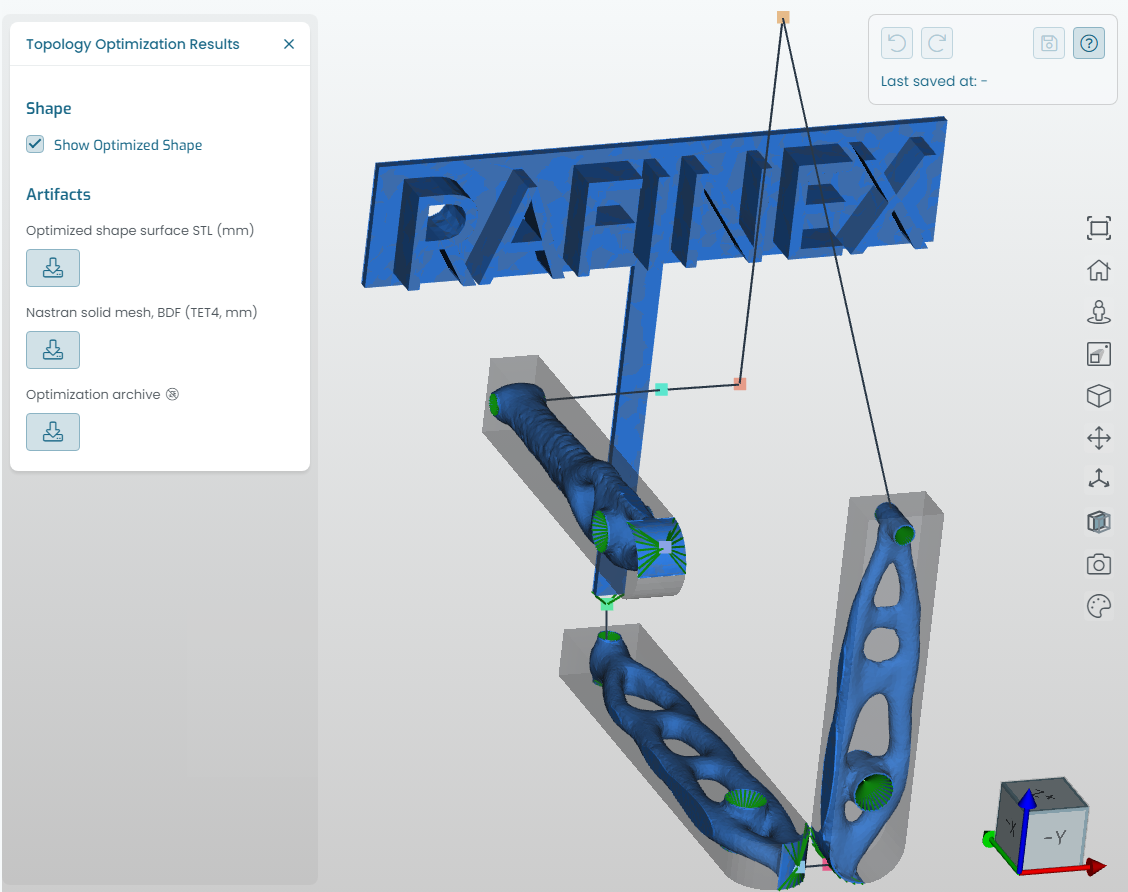Open help with the question mark icon
The height and width of the screenshot is (892, 1128).
pos(1088,43)
